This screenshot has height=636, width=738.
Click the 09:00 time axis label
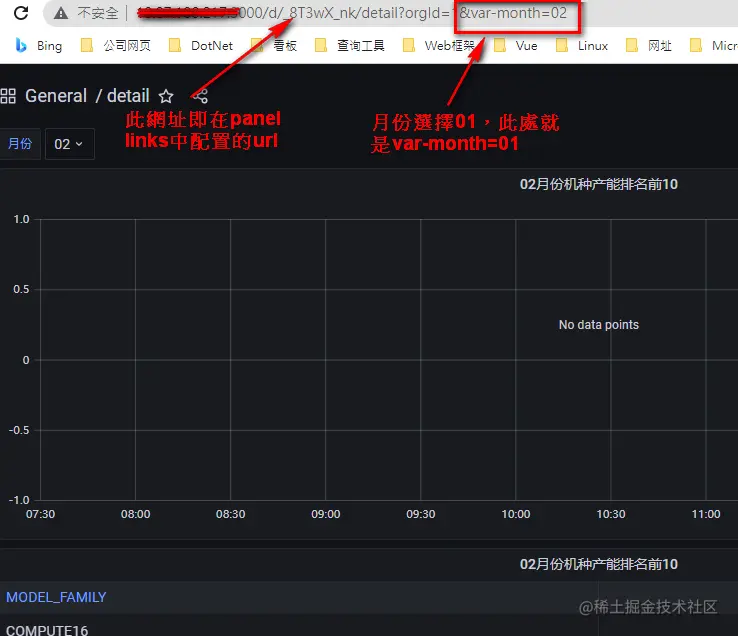pyautogui.click(x=326, y=514)
